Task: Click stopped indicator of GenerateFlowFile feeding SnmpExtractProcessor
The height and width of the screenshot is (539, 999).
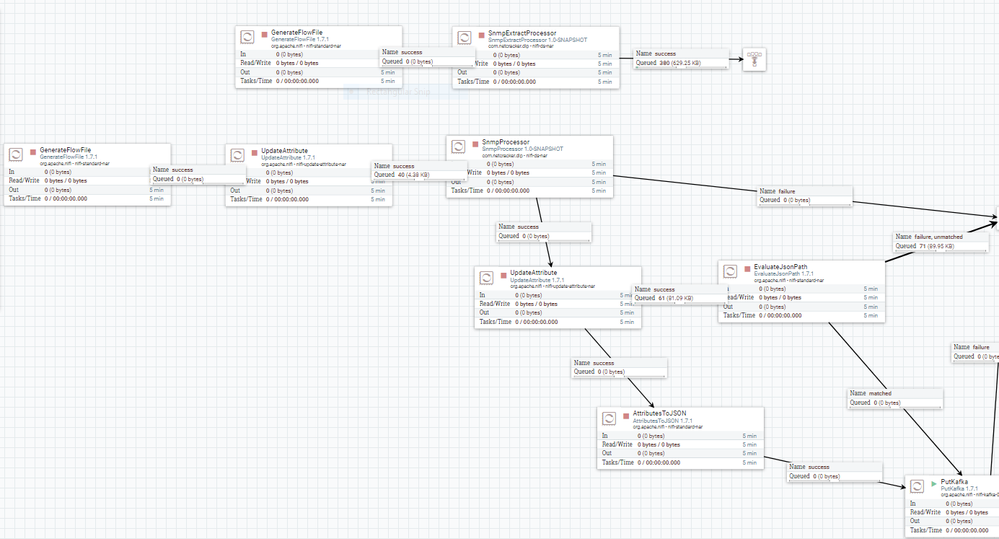Action: click(x=264, y=34)
